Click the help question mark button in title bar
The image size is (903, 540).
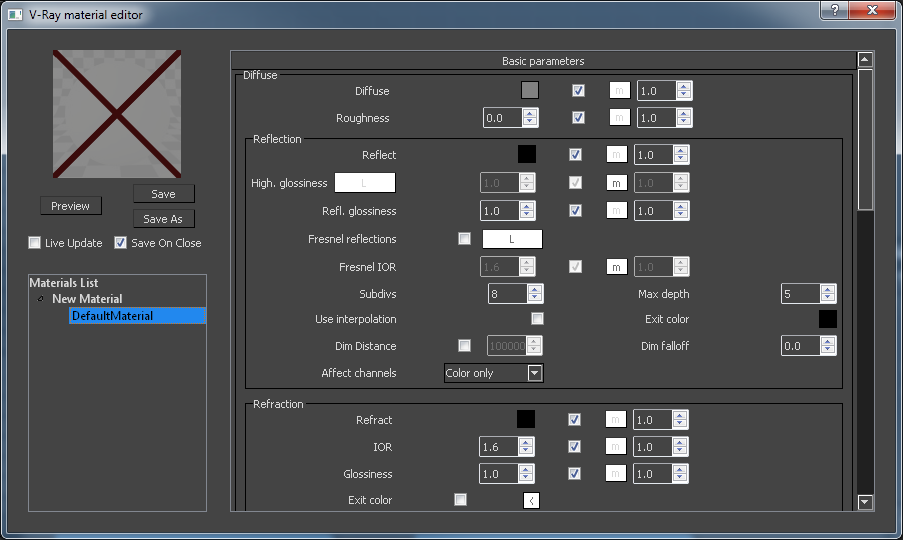834,10
